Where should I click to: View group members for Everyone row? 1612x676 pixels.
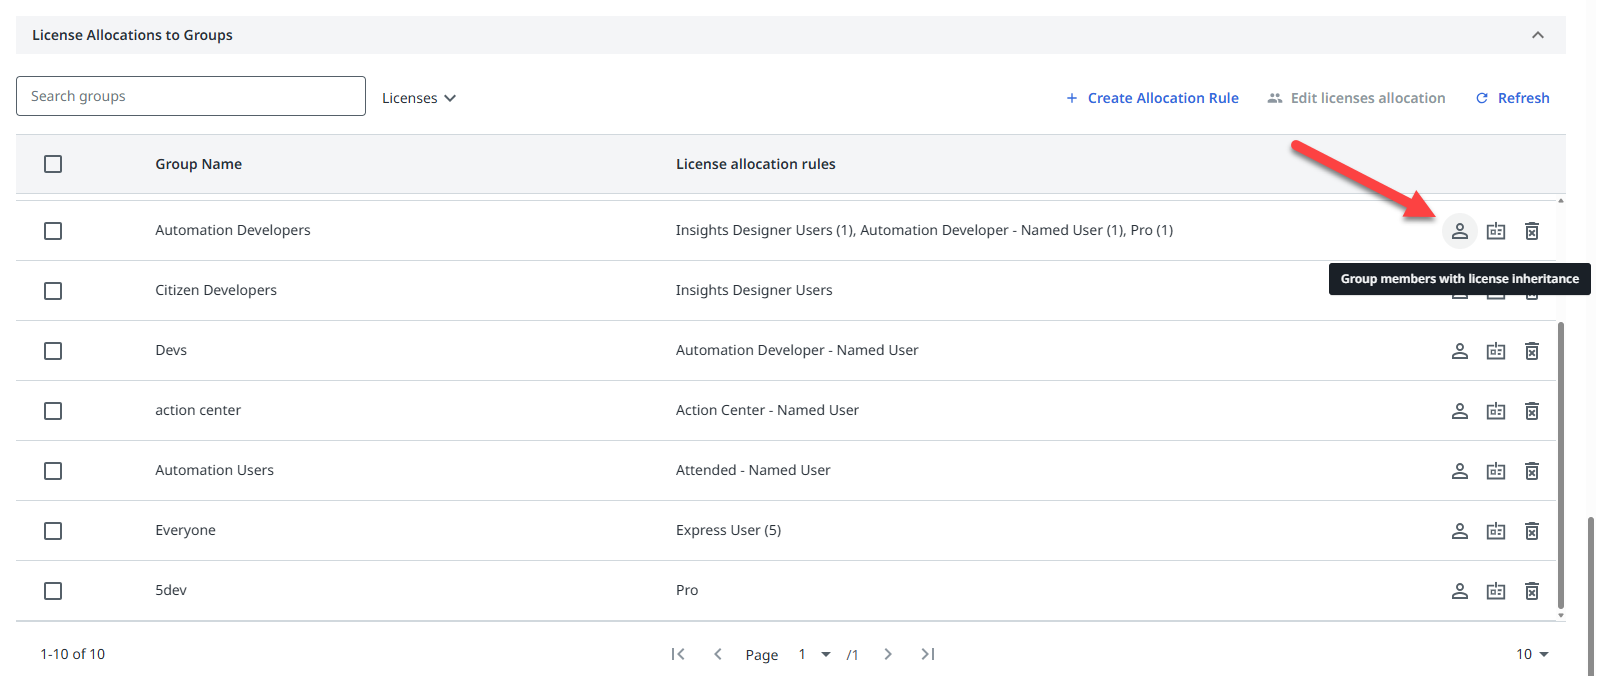(1459, 531)
